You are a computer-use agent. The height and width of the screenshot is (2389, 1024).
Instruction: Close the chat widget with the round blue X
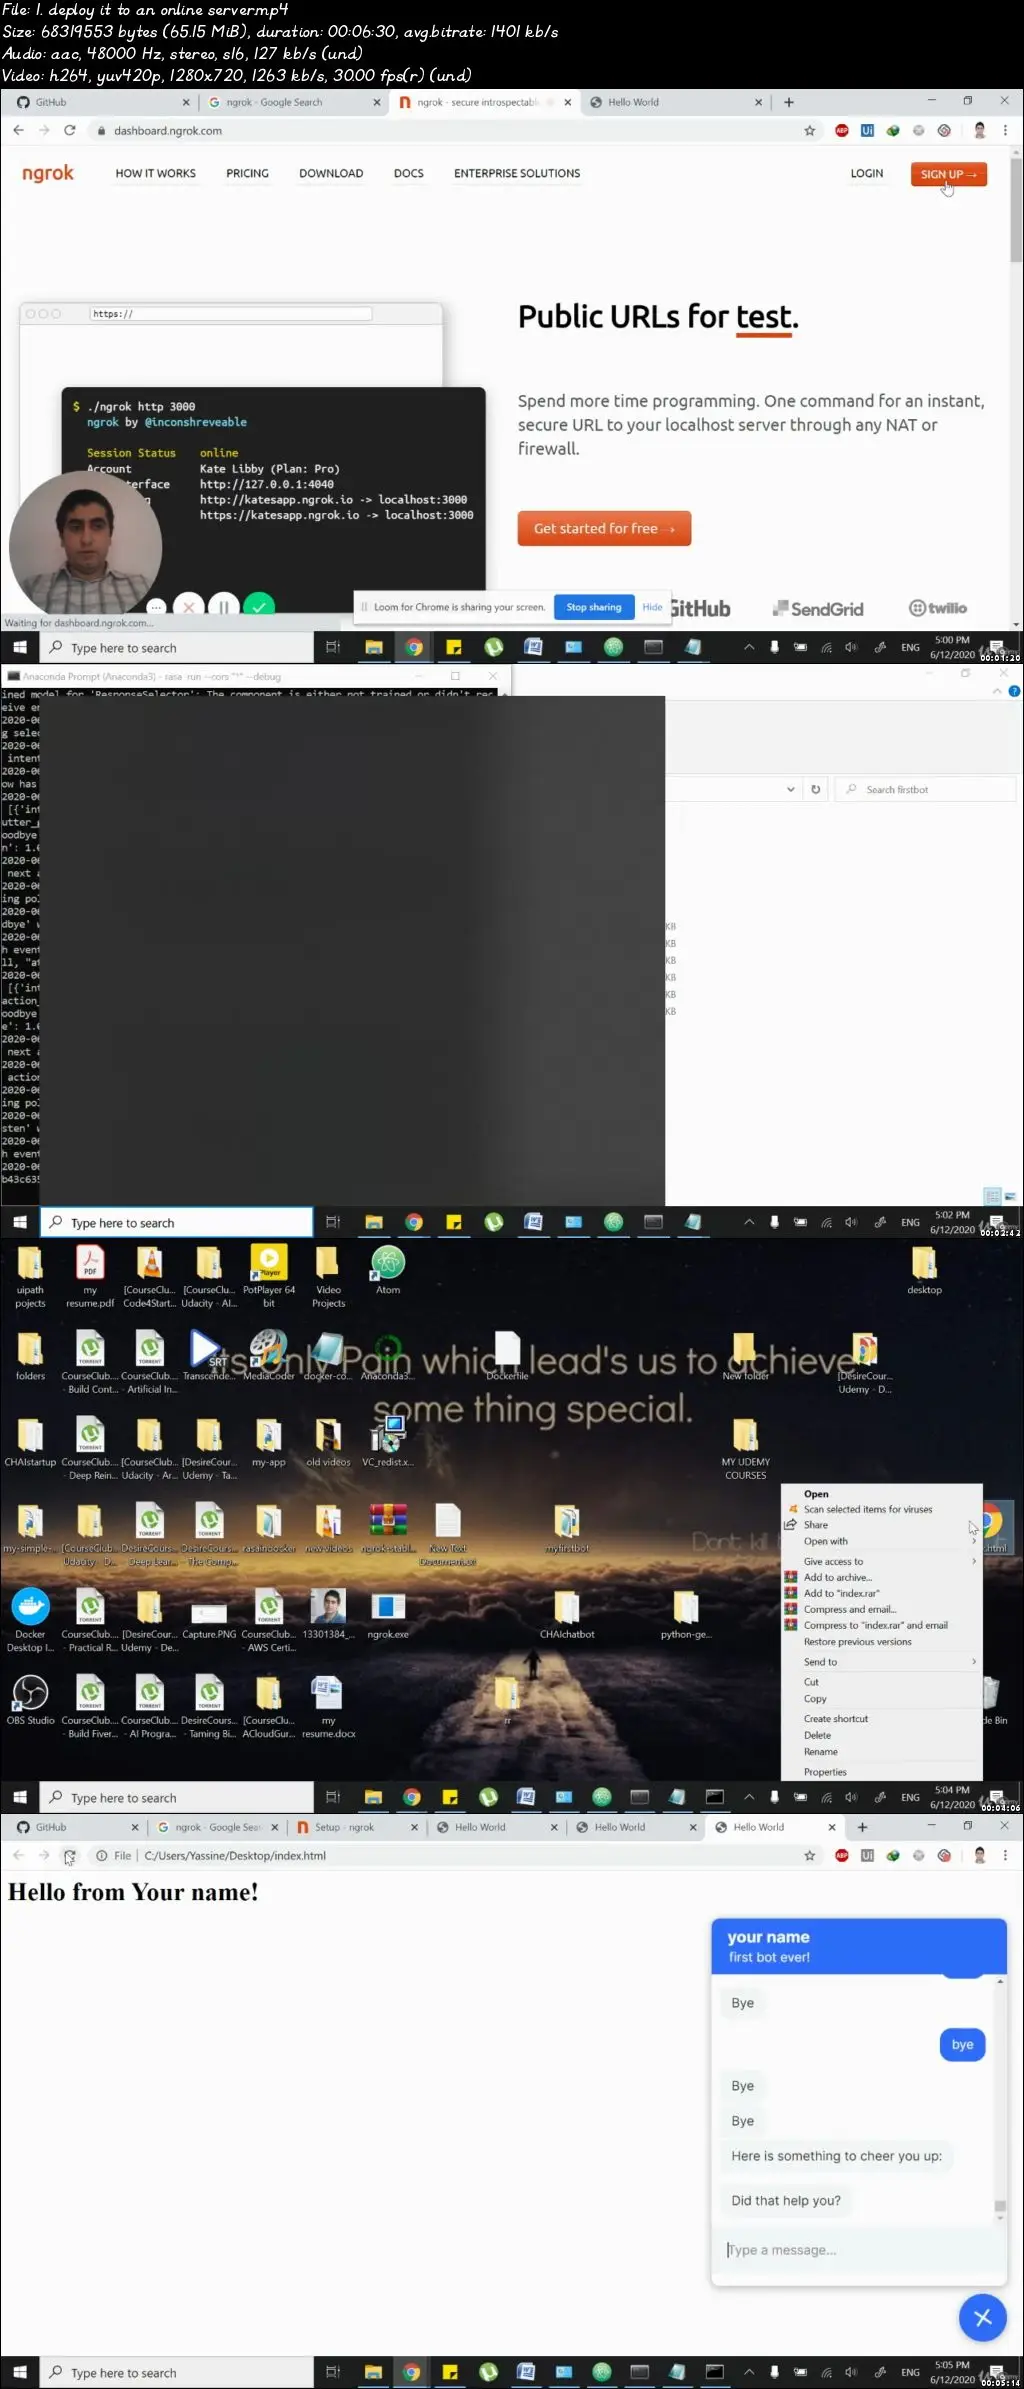982,2317
